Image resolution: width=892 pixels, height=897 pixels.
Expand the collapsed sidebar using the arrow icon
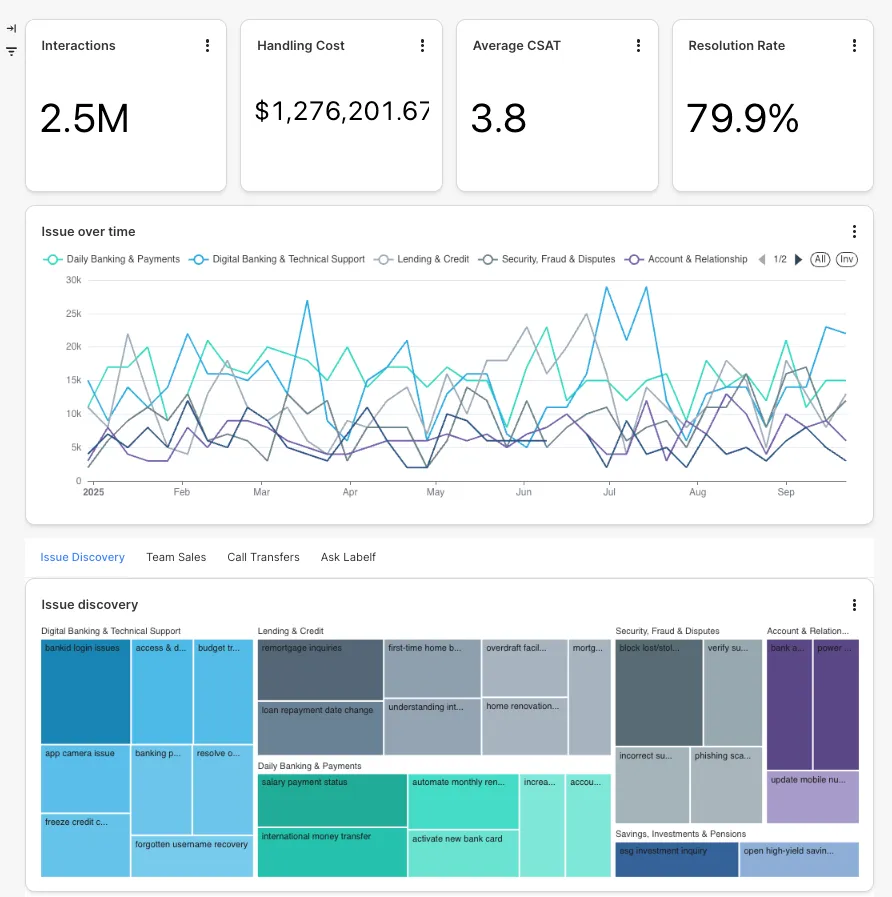point(11,29)
